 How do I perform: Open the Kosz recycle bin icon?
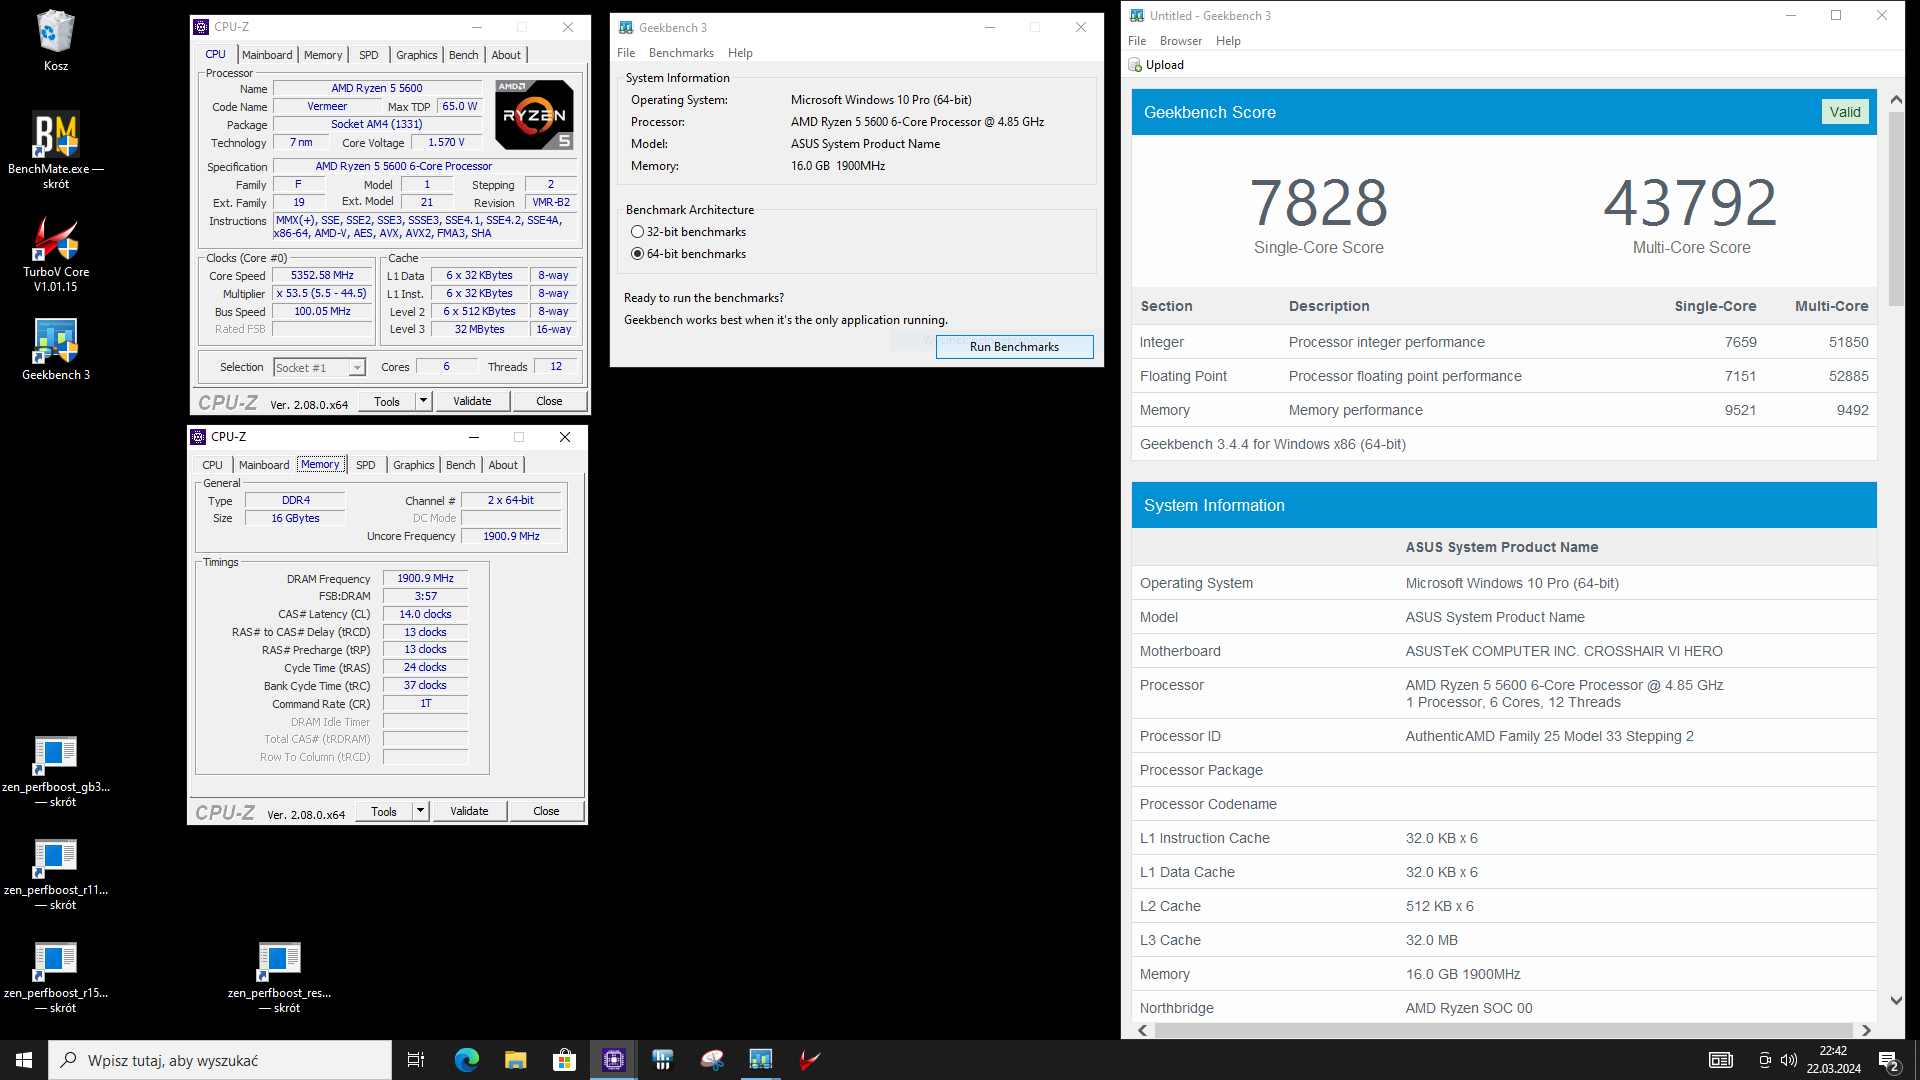coord(56,40)
